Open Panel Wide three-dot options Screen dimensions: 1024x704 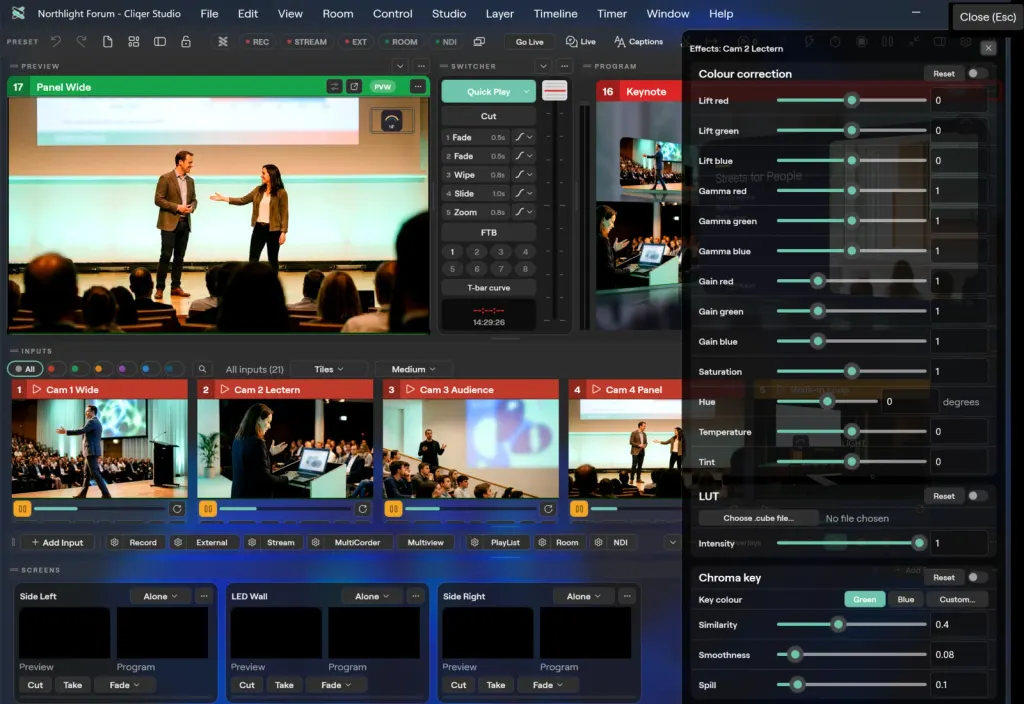(418, 87)
